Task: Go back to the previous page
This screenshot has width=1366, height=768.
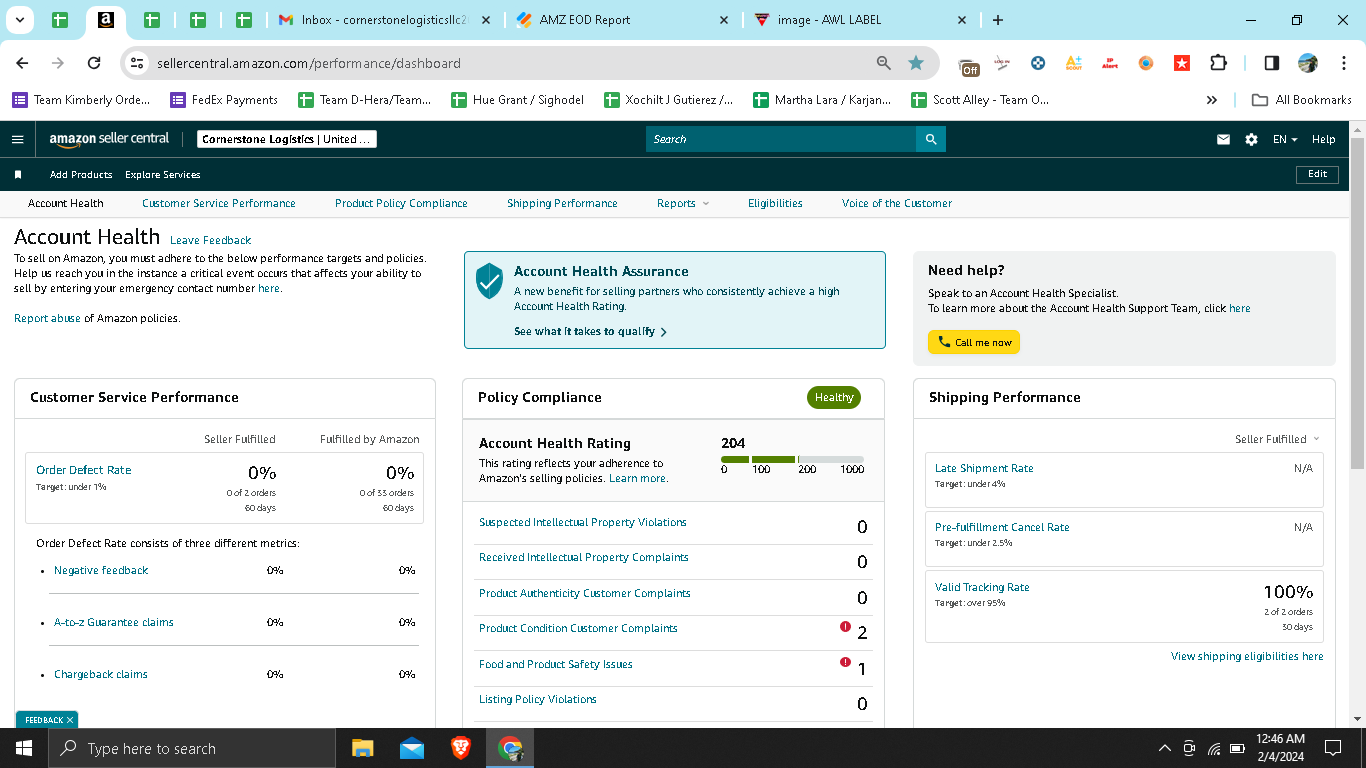Action: pyautogui.click(x=22, y=63)
